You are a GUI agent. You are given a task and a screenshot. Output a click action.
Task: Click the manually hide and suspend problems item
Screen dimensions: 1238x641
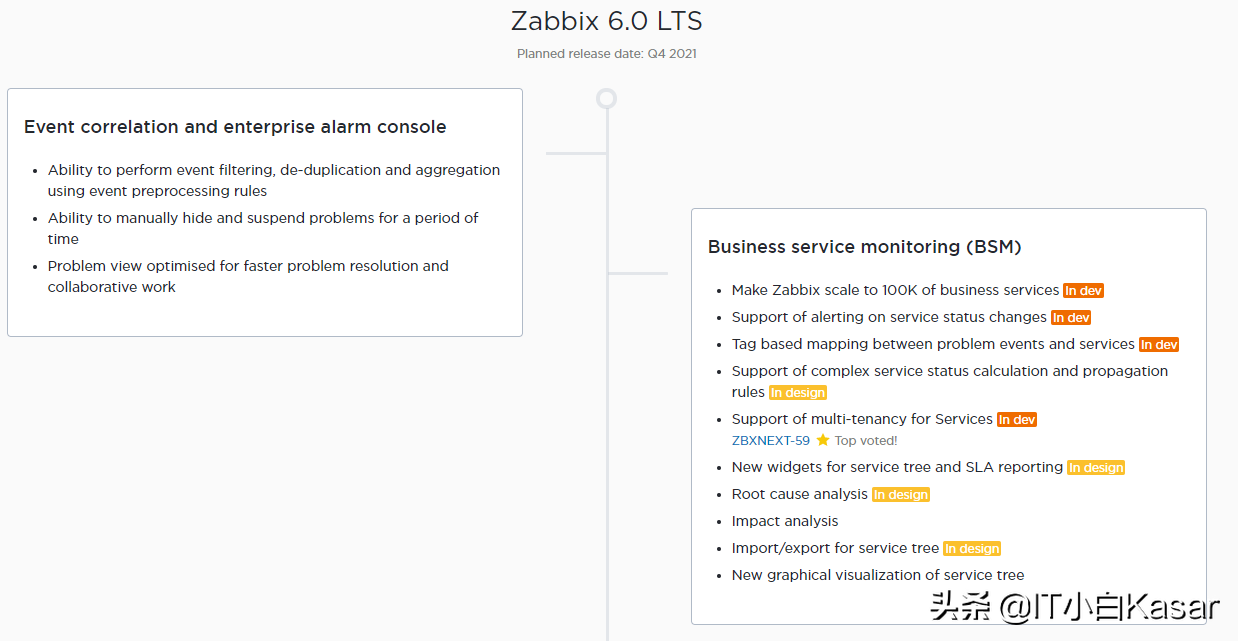tap(263, 228)
